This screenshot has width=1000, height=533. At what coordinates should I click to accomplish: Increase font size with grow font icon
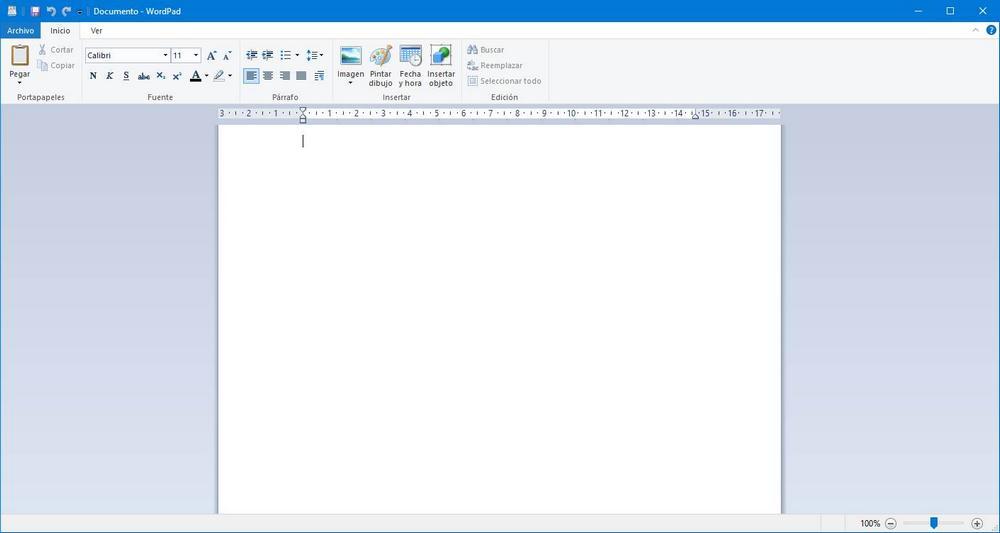coord(212,55)
